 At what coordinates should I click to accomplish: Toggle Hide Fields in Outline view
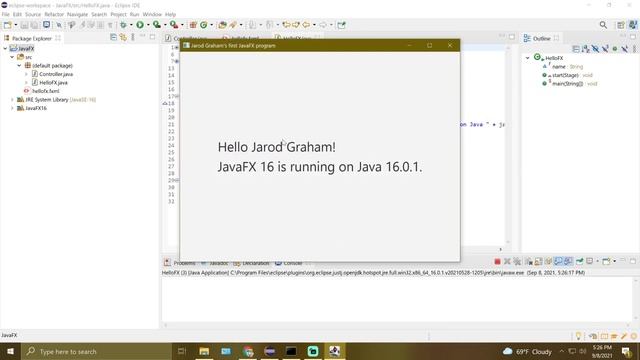click(x=596, y=49)
